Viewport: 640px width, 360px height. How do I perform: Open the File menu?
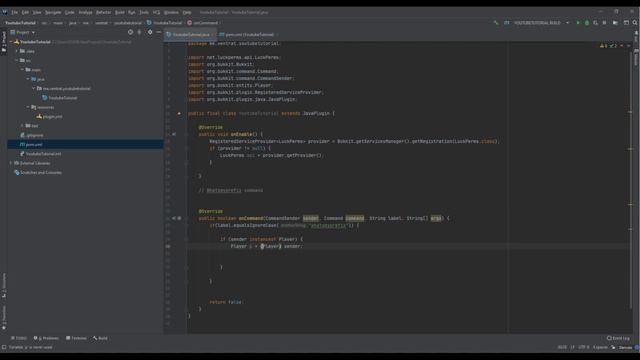pyautogui.click(x=15, y=12)
